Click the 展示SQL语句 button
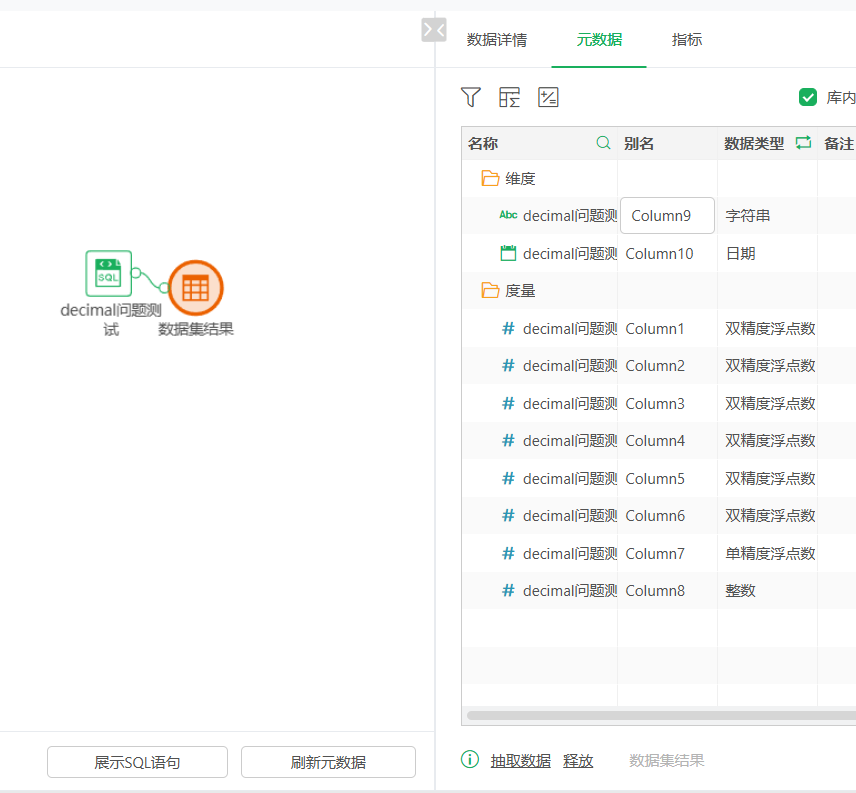Viewport: 856px width, 793px height. (x=137, y=762)
